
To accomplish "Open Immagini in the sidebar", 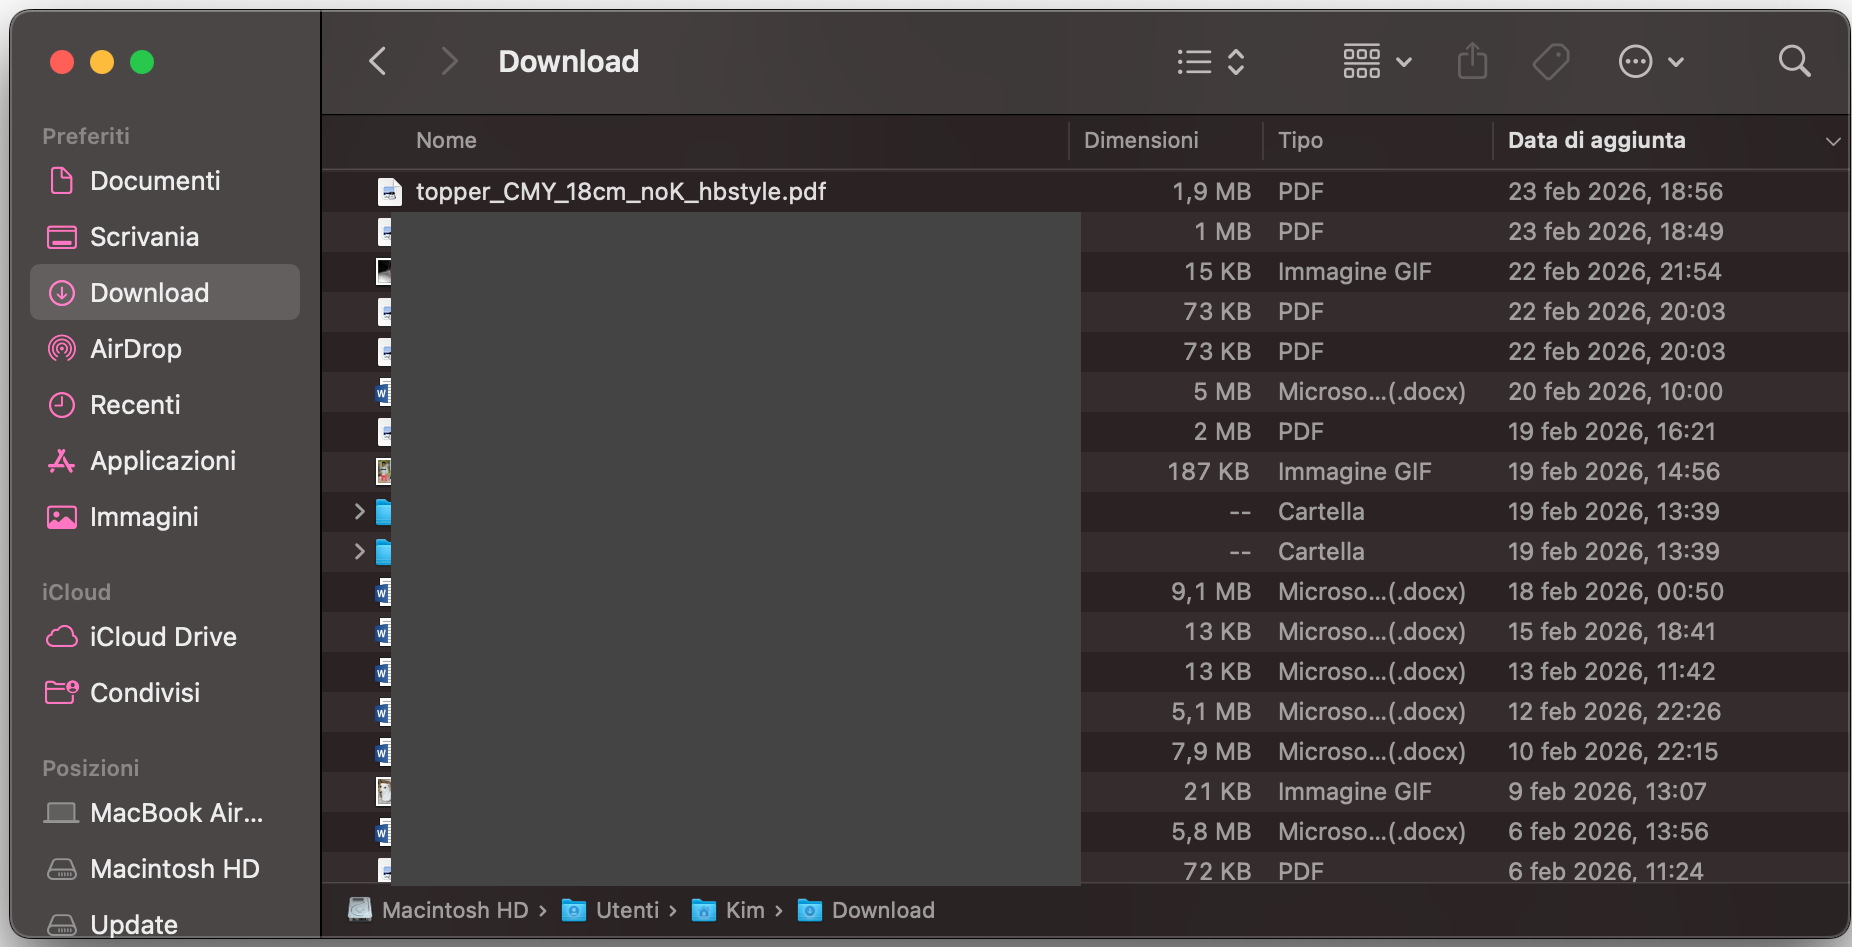I will click(x=143, y=516).
